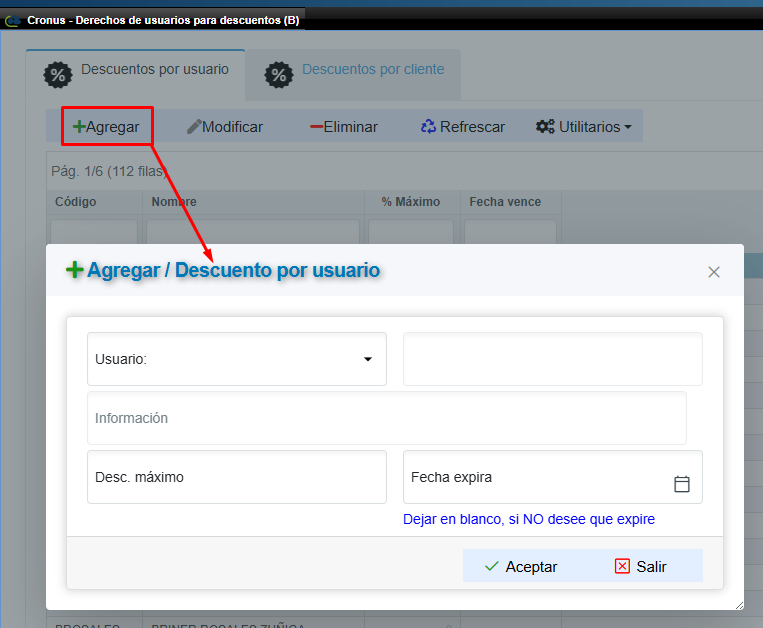Open the Utilitarios dropdown menu
763x628 pixels.
pyautogui.click(x=583, y=126)
